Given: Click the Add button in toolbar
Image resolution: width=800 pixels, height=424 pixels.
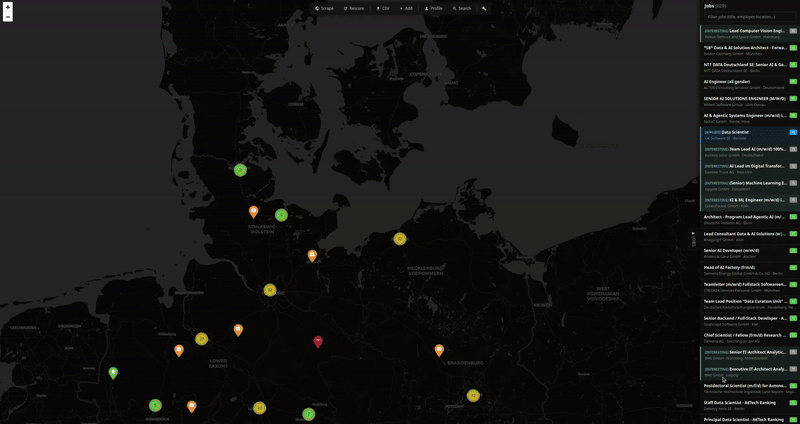Looking at the screenshot, I should (x=406, y=8).
